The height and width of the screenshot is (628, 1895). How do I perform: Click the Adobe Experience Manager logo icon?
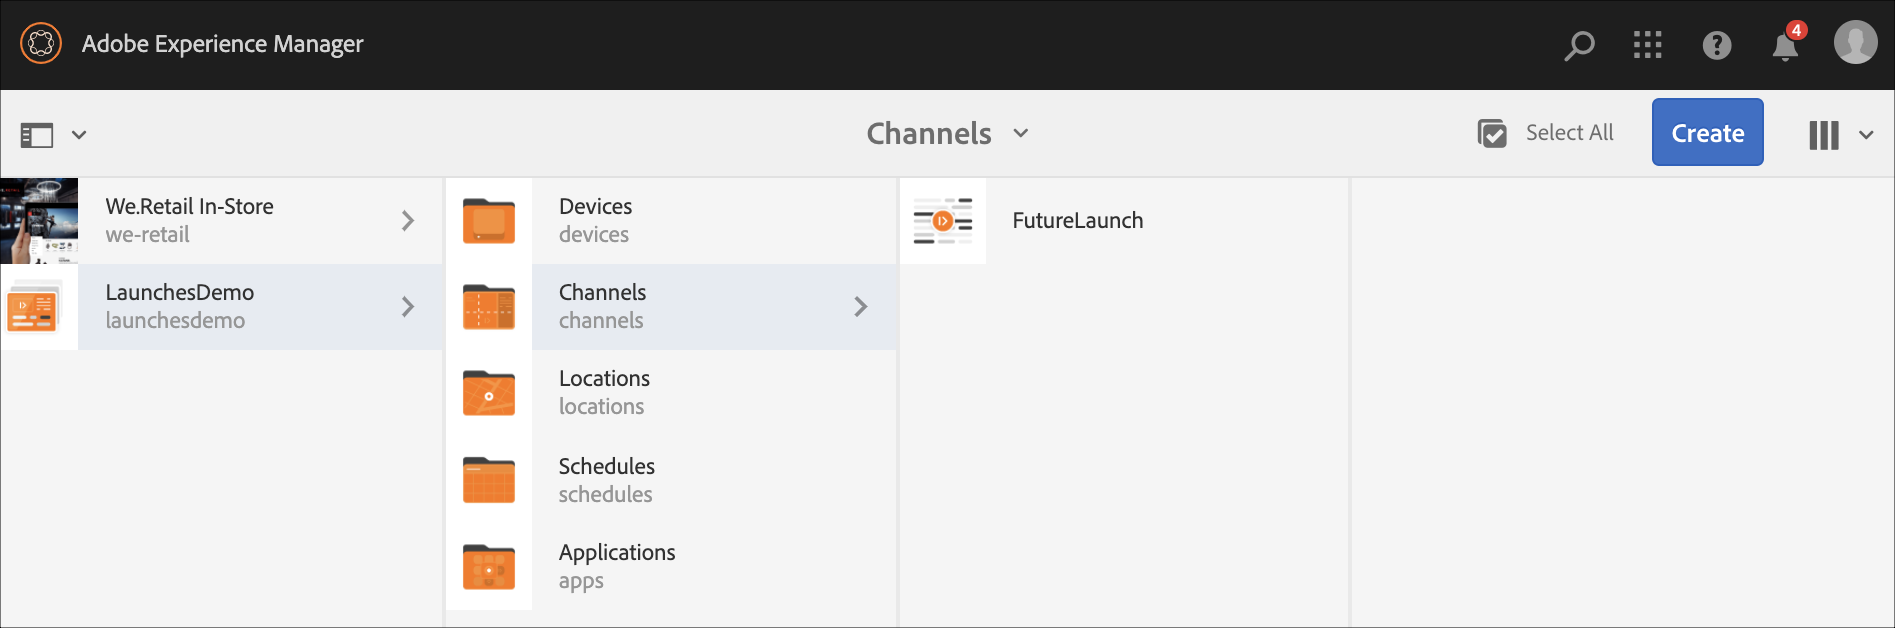(41, 44)
